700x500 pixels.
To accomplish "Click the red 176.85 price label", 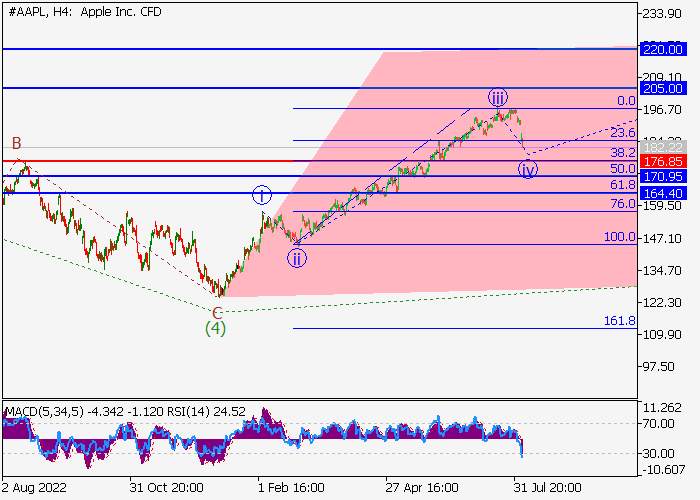I will click(662, 161).
